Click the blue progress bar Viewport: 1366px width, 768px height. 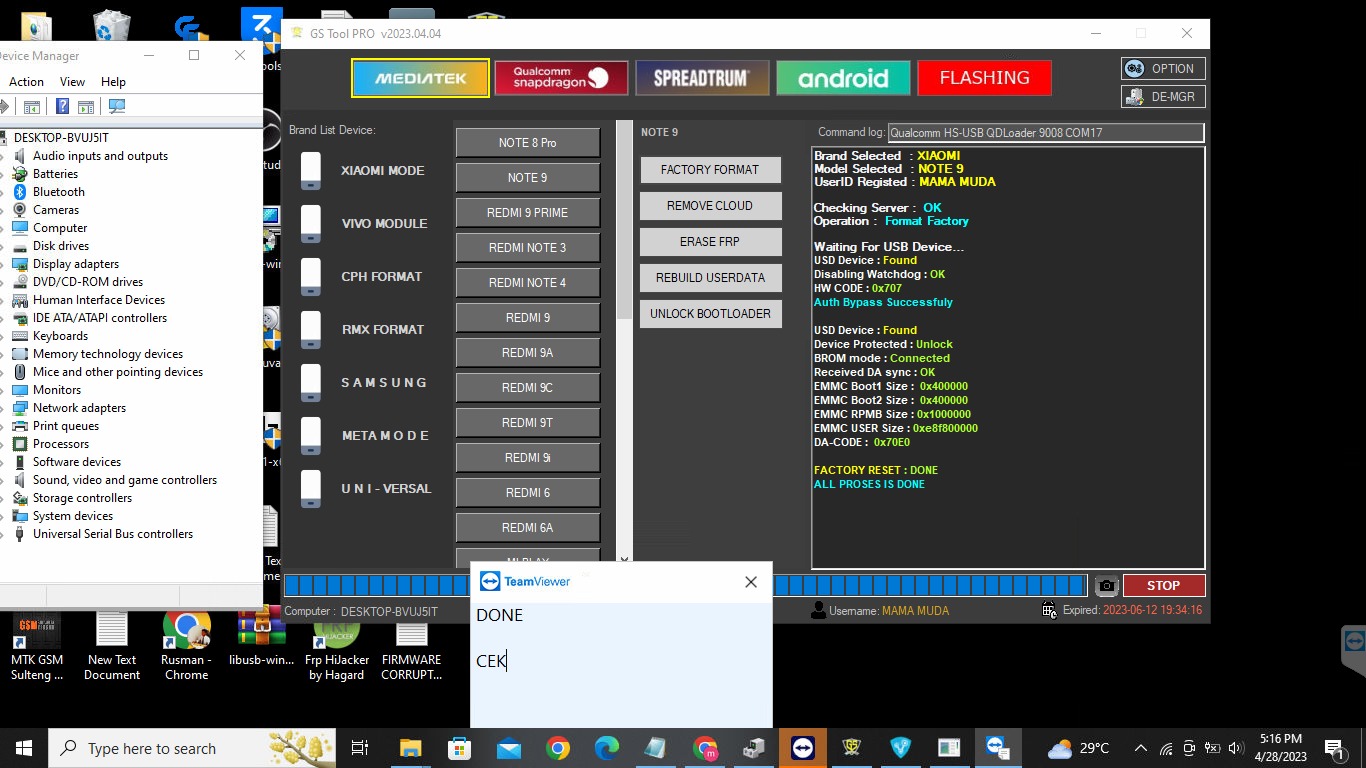click(x=685, y=585)
